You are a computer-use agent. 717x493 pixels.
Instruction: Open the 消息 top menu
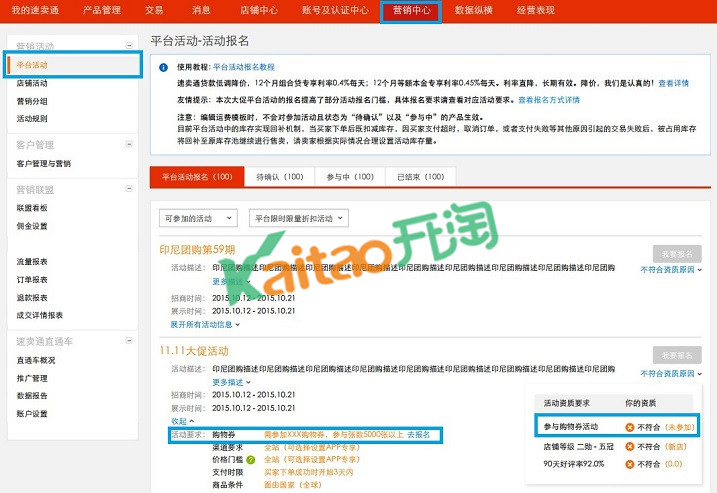click(201, 10)
